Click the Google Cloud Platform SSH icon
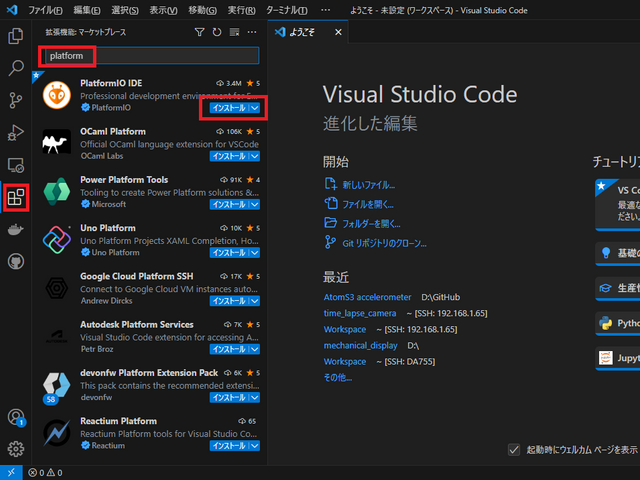 pyautogui.click(x=57, y=288)
